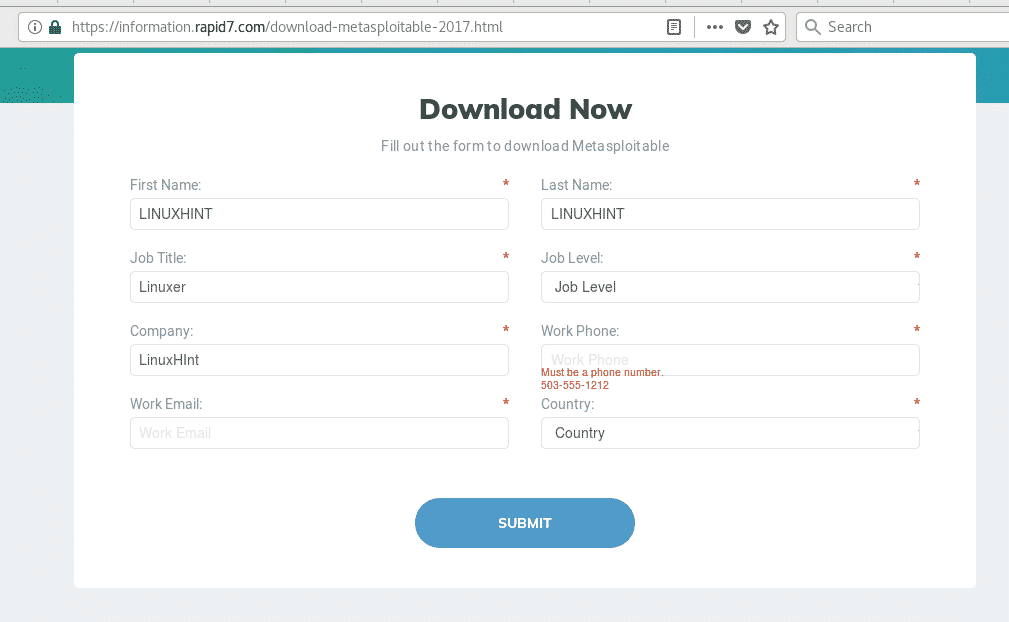Image resolution: width=1009 pixels, height=622 pixels.
Task: Edit the Last Name field
Action: tap(730, 214)
